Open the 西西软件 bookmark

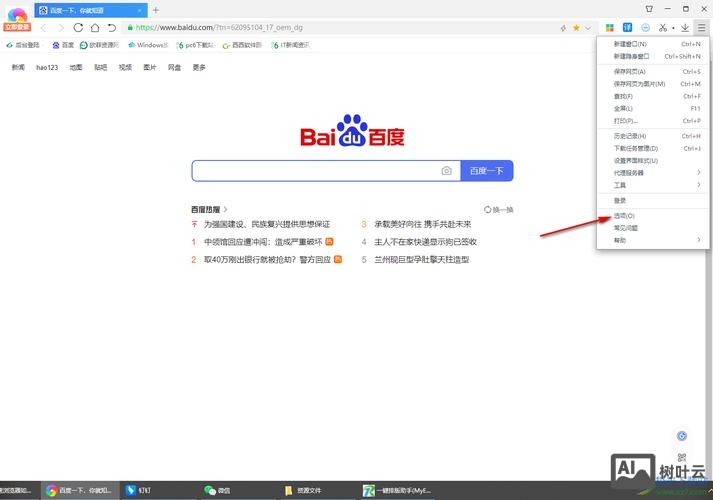click(x=242, y=45)
